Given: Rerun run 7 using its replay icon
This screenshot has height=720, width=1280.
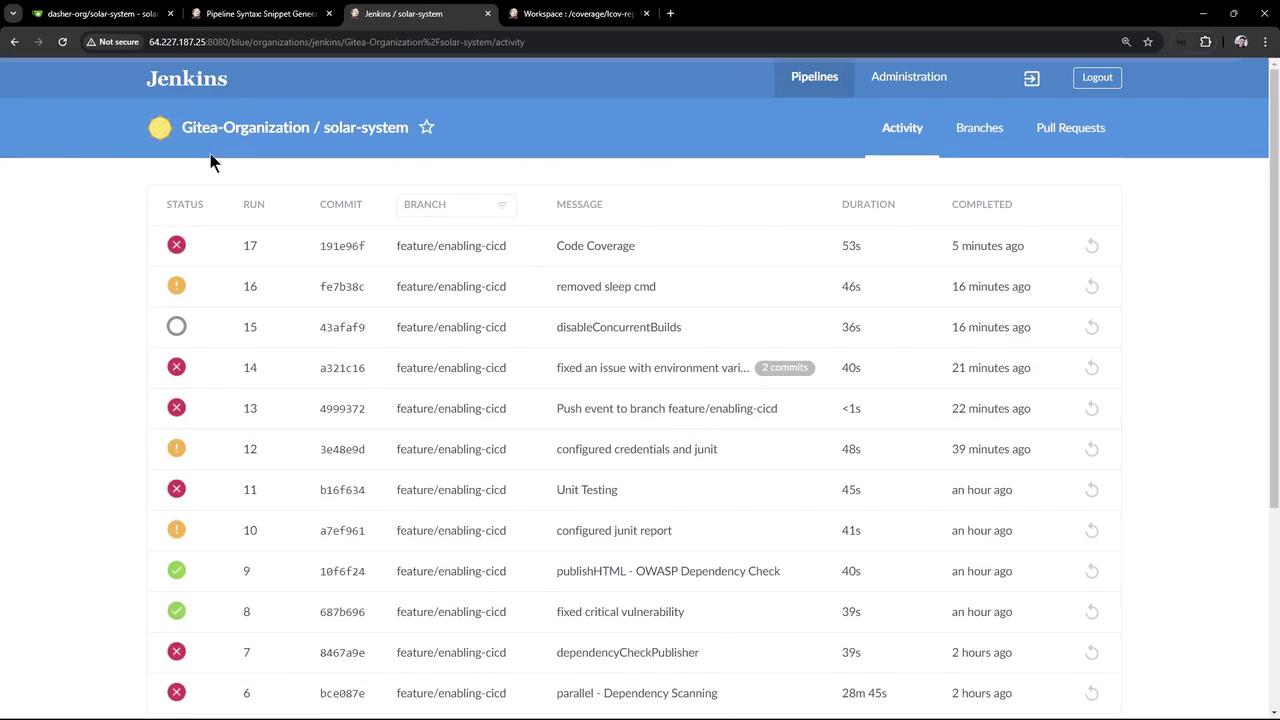Looking at the screenshot, I should point(1092,653).
